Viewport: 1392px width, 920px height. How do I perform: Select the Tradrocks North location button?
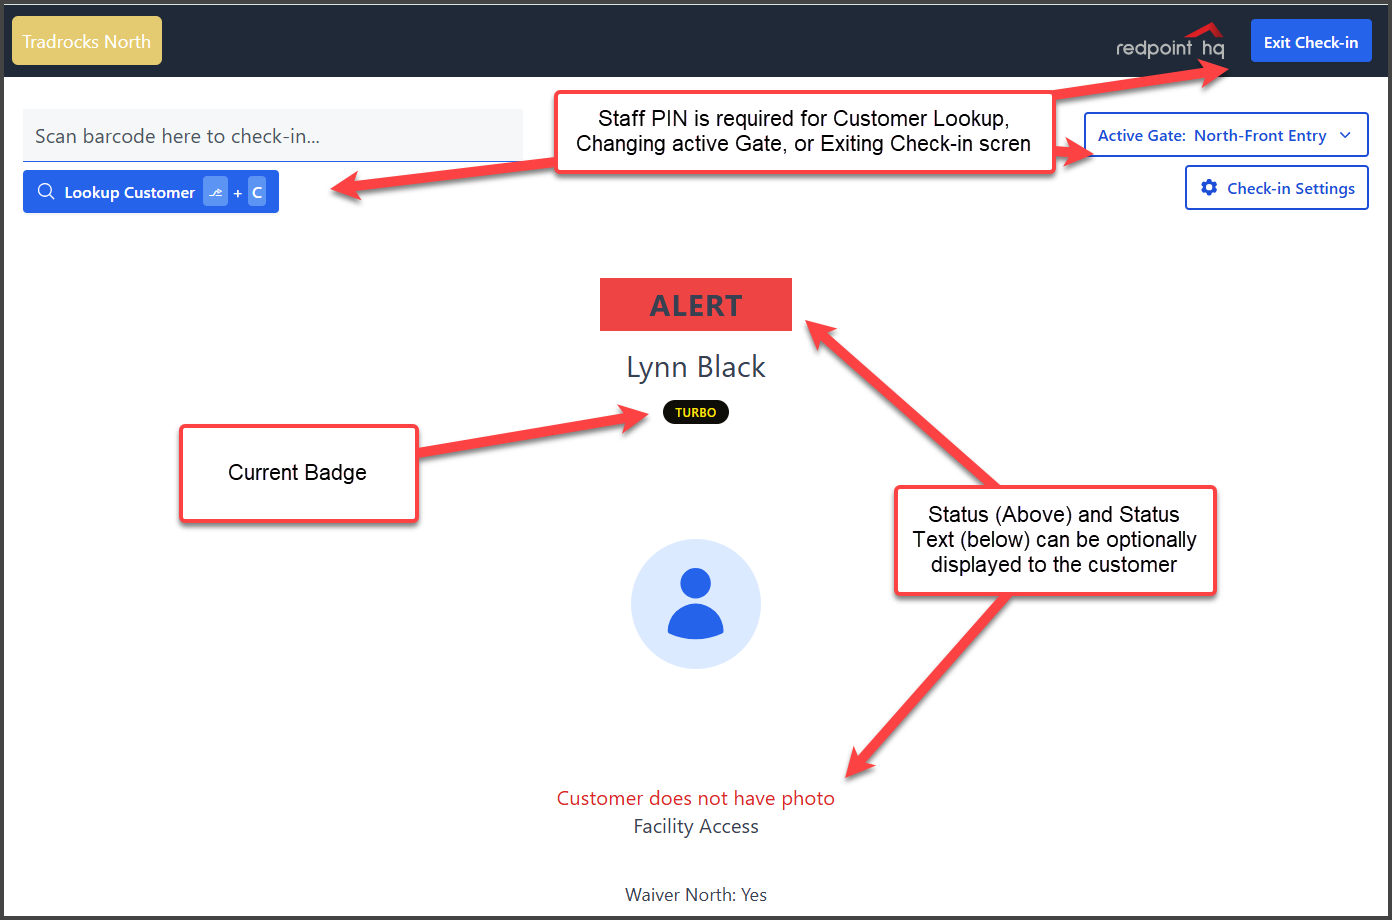87,41
